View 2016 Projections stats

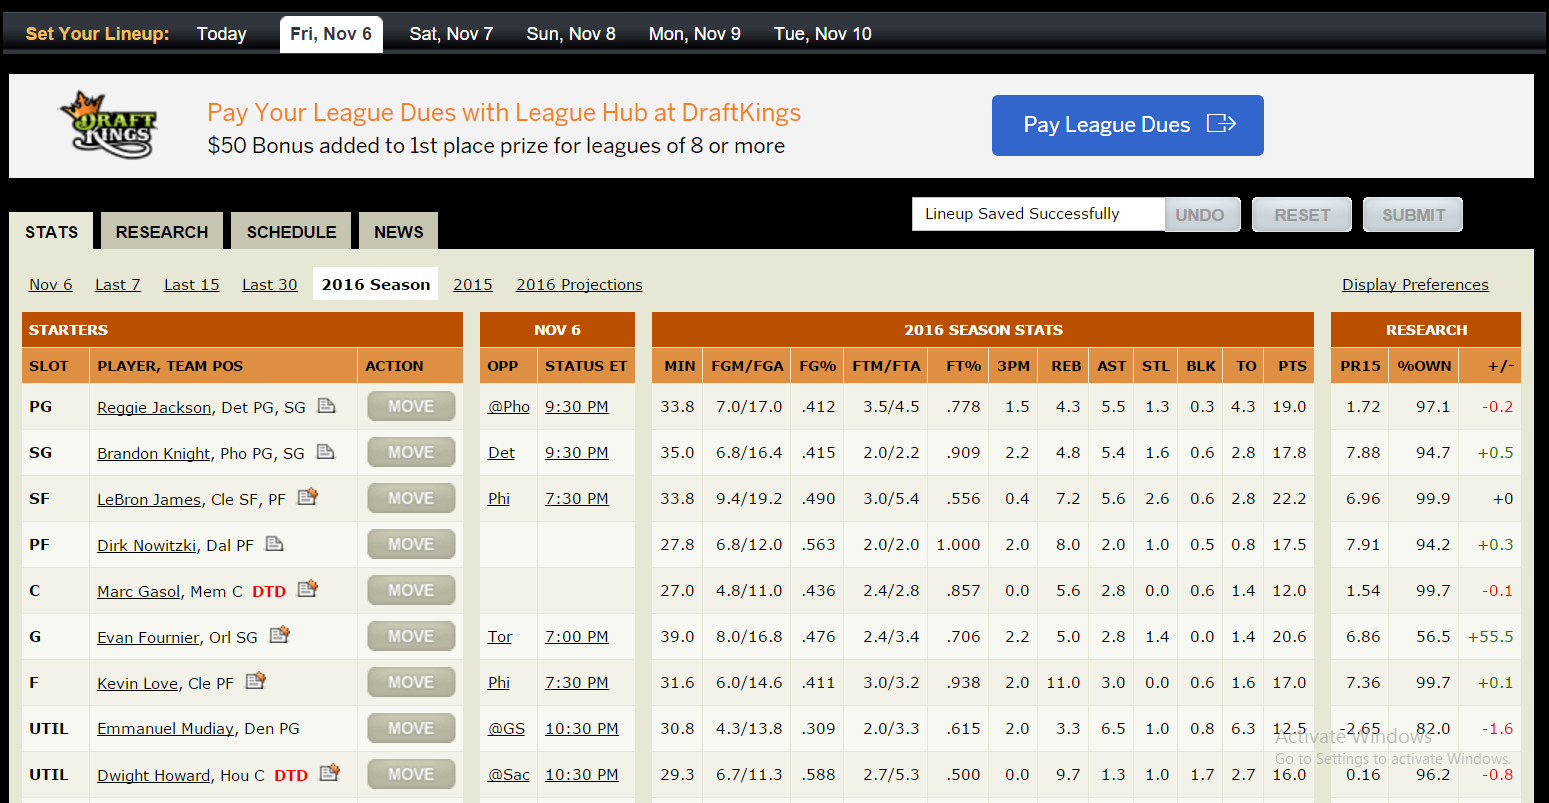coord(579,285)
